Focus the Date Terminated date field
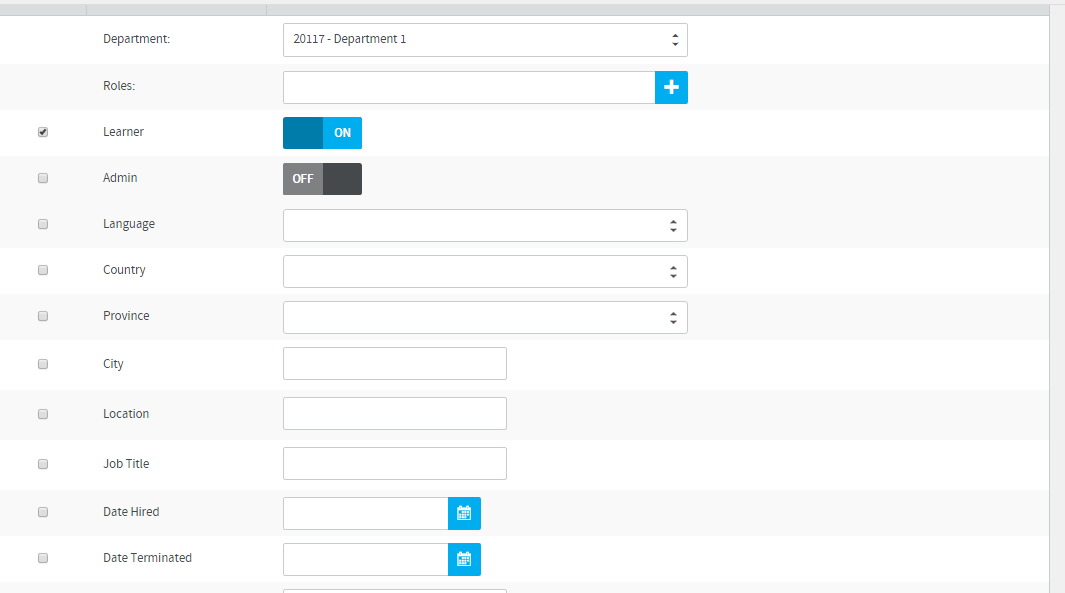Screen dimensions: 1065x593 (365, 560)
